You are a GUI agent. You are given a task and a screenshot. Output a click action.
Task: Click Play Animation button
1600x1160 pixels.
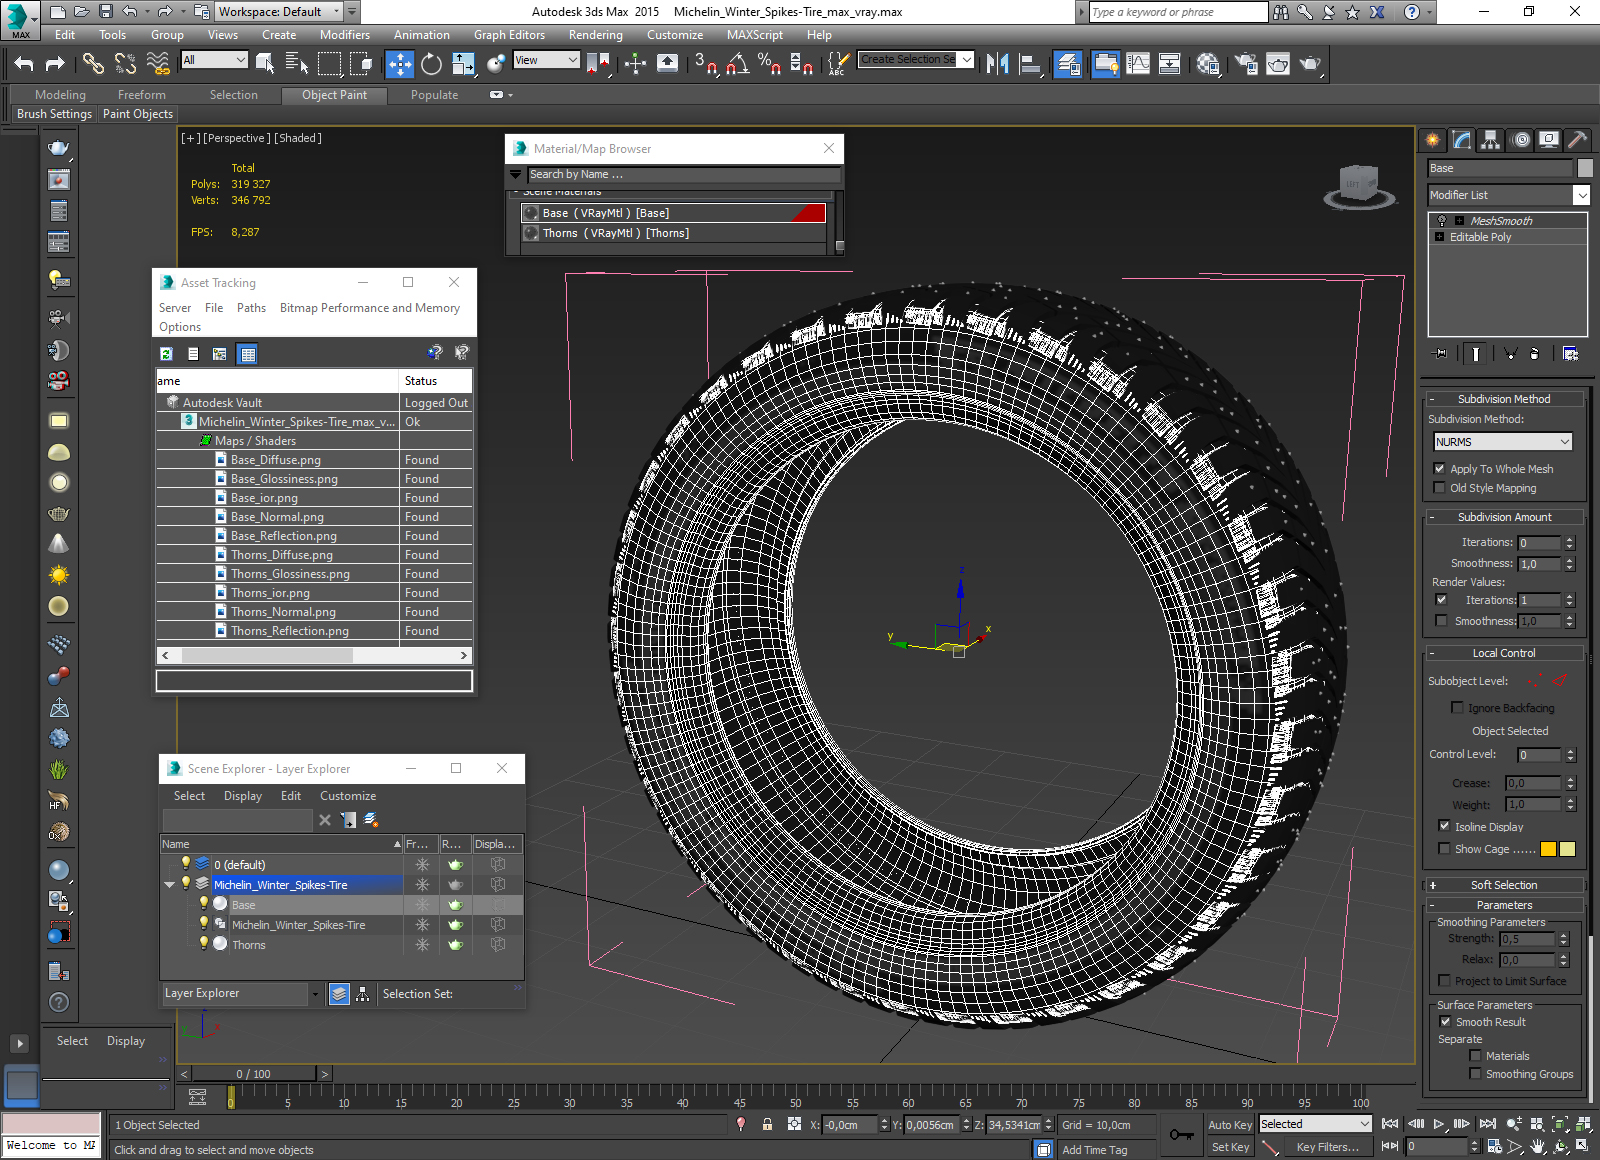pos(1439,1124)
